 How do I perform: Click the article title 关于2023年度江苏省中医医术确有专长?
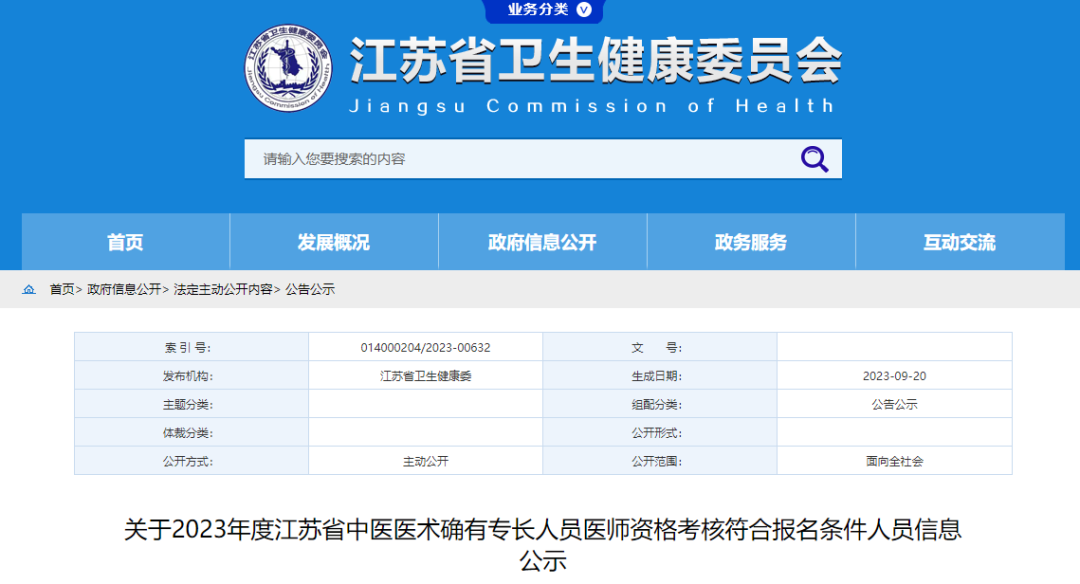tap(543, 544)
